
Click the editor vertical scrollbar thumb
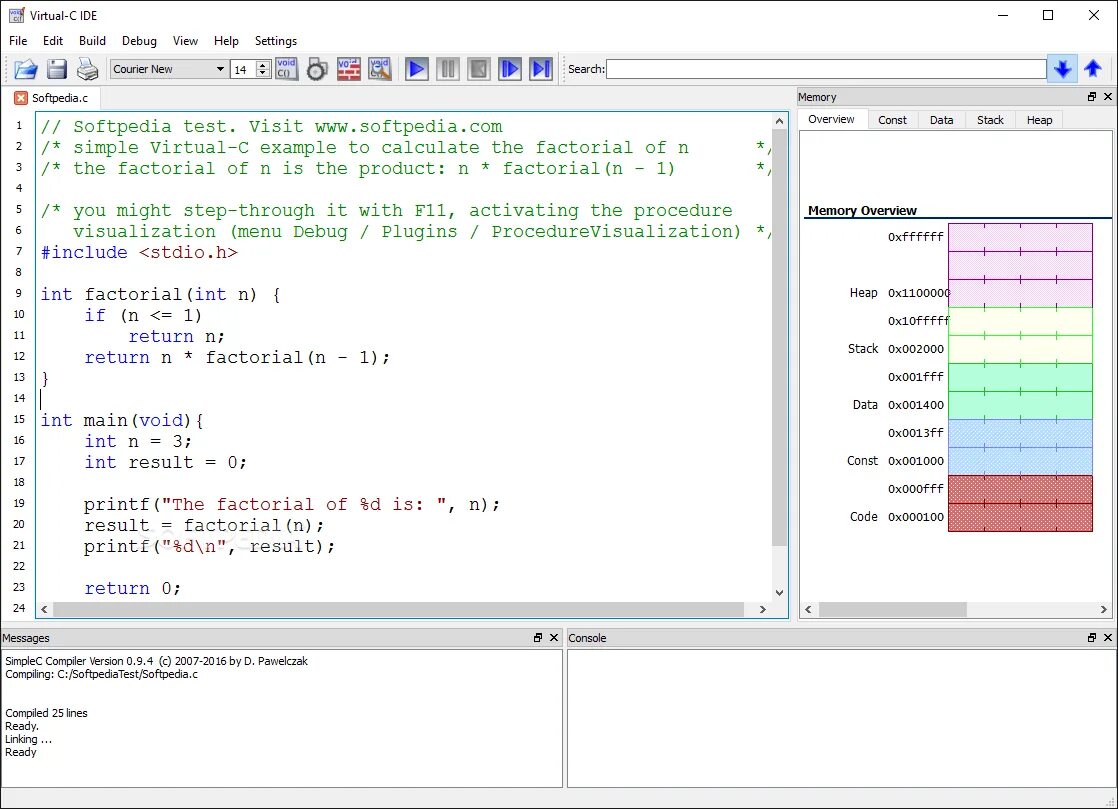779,338
